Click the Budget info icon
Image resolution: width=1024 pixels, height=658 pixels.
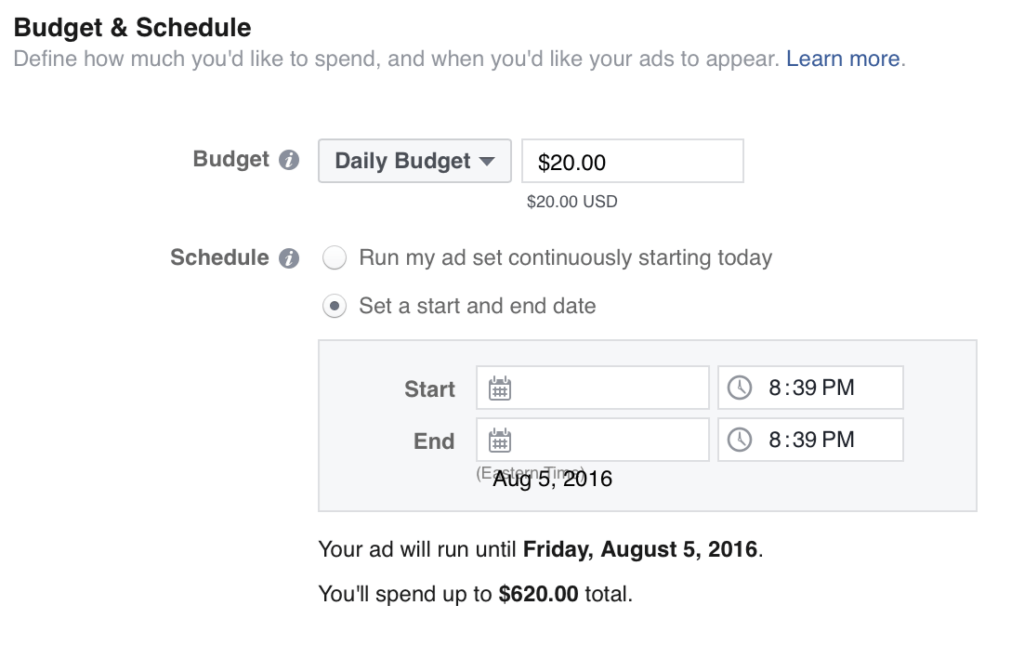click(x=289, y=160)
